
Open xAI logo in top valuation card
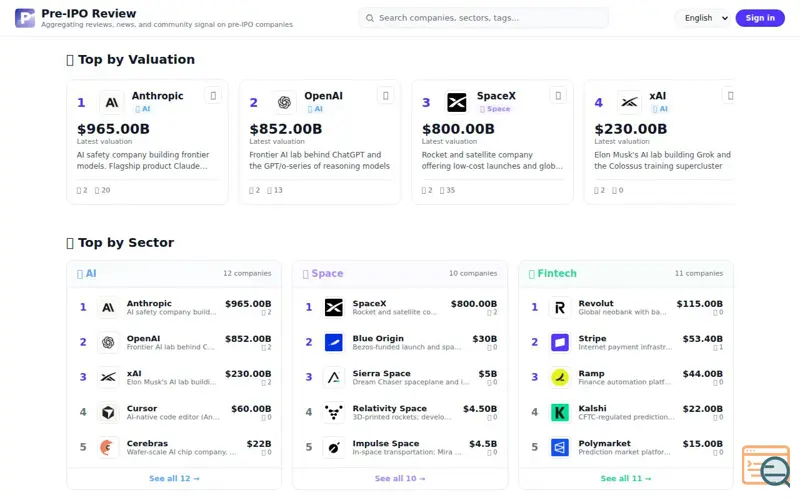pos(629,103)
